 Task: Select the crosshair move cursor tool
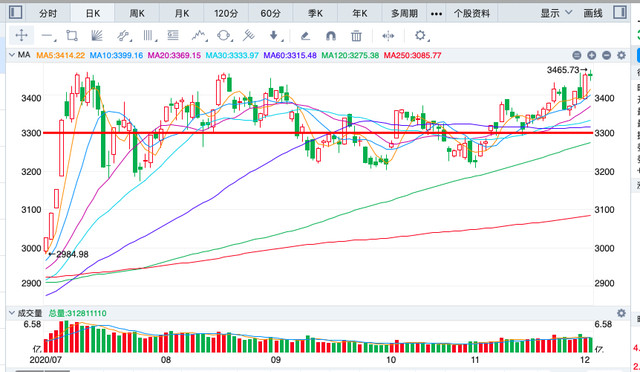click(21, 36)
